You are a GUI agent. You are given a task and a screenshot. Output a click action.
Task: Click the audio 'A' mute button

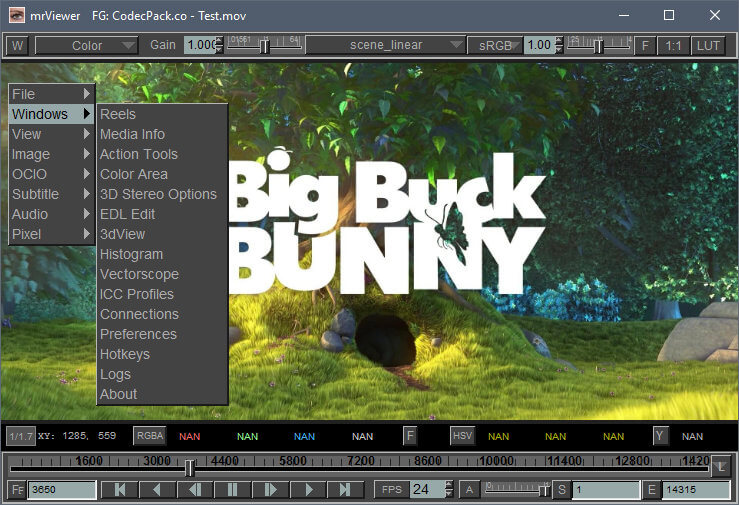[468, 489]
